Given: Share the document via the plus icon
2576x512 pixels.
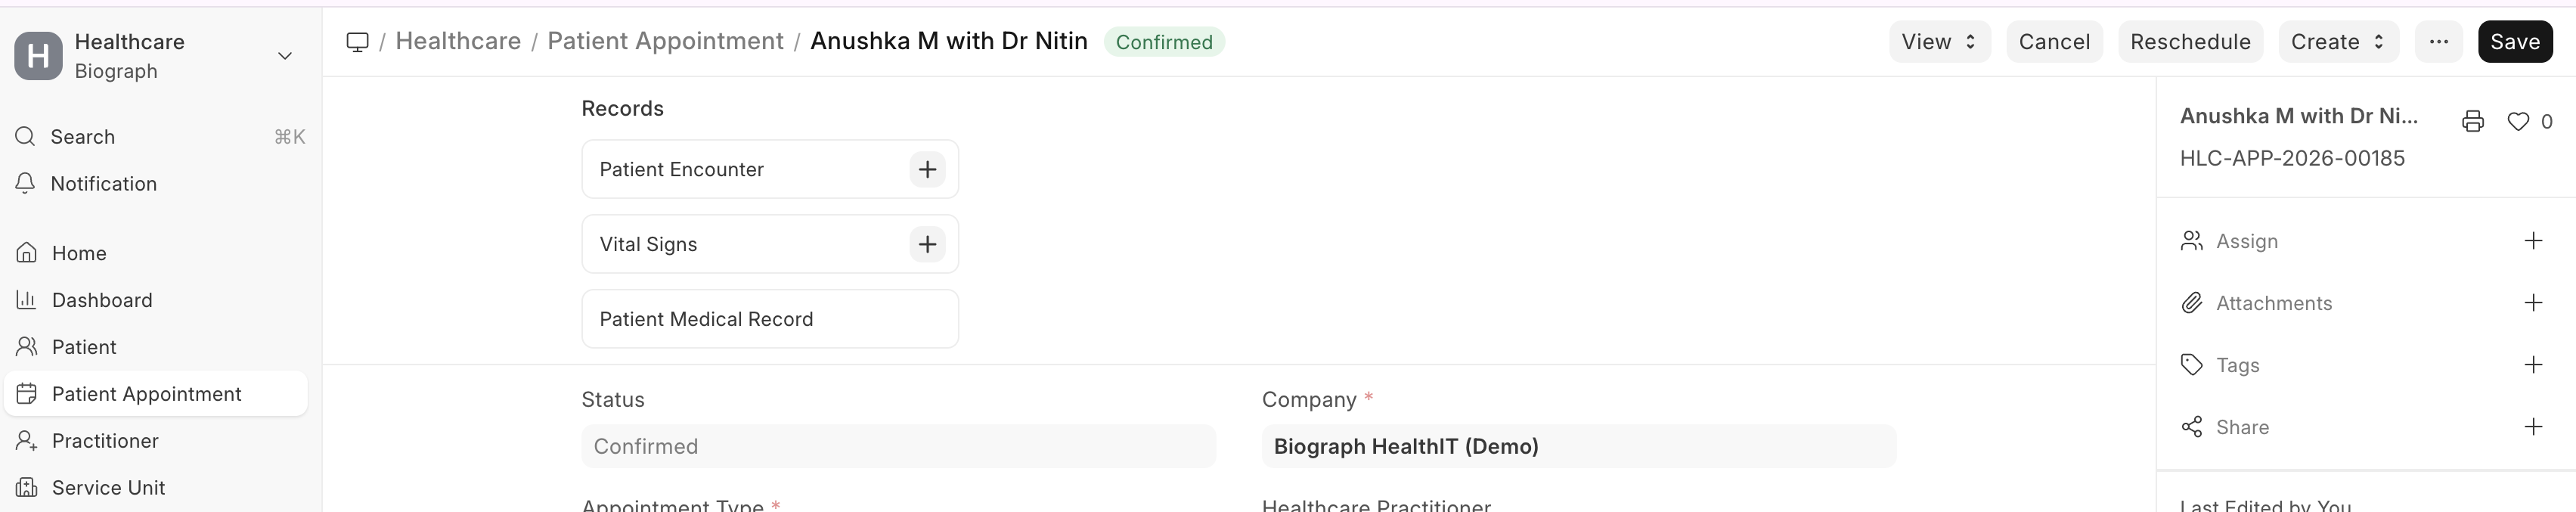Looking at the screenshot, I should [x=2532, y=427].
